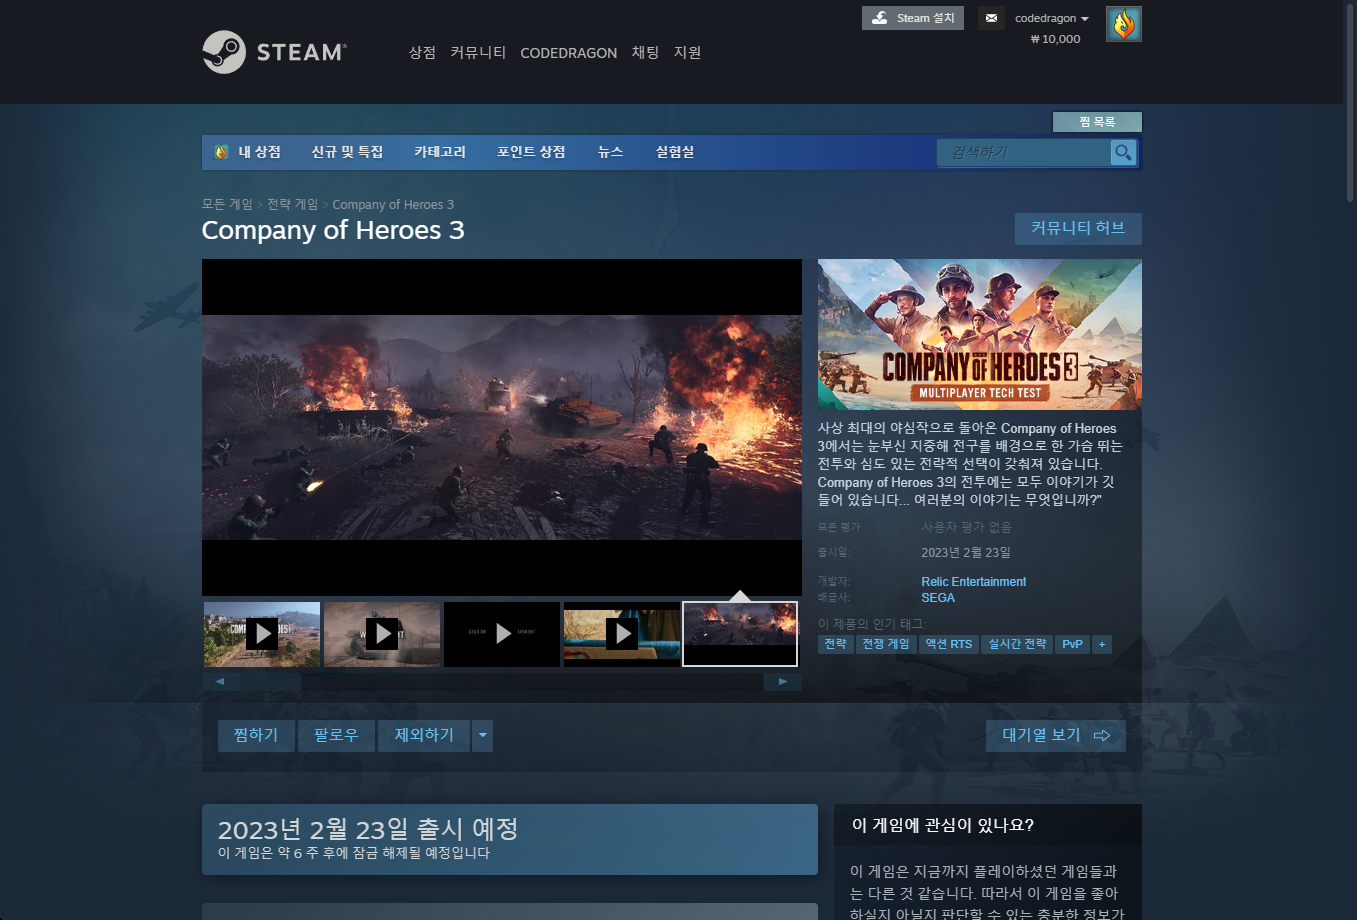Click Company of Heroes 3 breadcrumb
This screenshot has height=920, width=1357.
(x=393, y=204)
